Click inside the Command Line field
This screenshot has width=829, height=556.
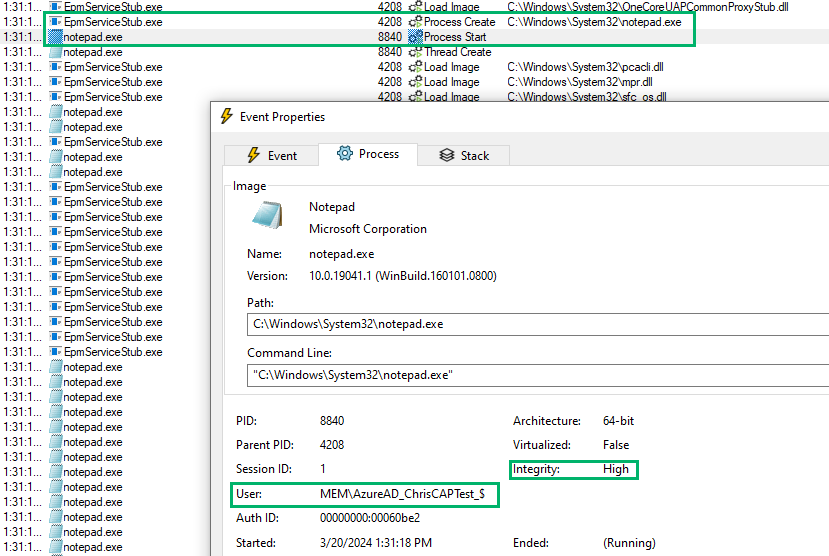coord(538,375)
